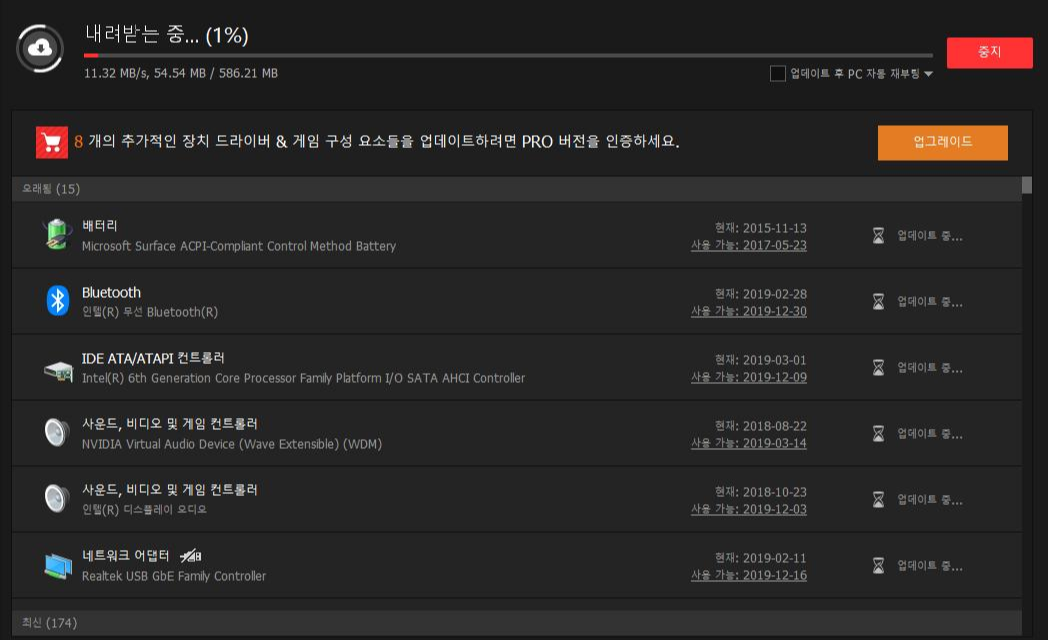Expand the 최신 (174) section header
The image size is (1048, 640).
(x=517, y=623)
